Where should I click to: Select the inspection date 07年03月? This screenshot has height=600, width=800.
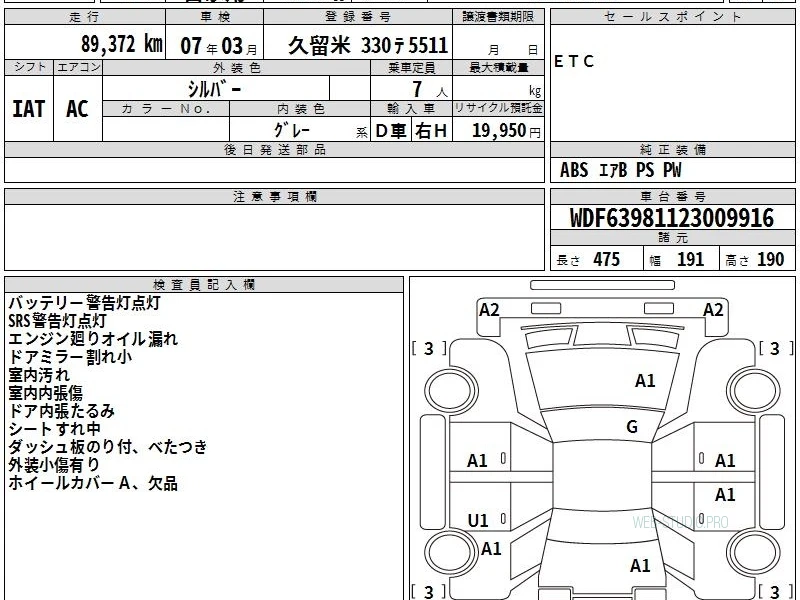point(219,46)
